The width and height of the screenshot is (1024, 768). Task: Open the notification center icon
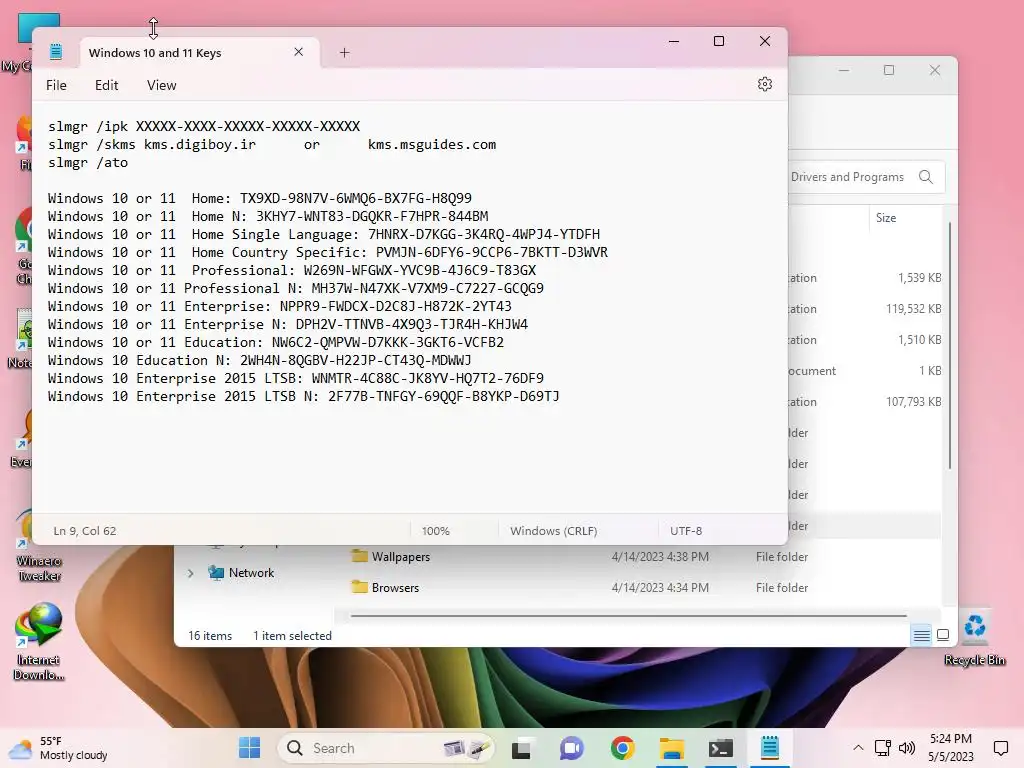click(1000, 748)
